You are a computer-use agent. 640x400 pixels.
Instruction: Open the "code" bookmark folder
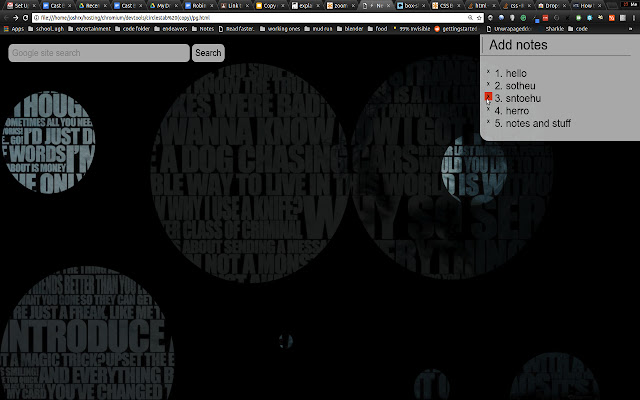[578, 29]
